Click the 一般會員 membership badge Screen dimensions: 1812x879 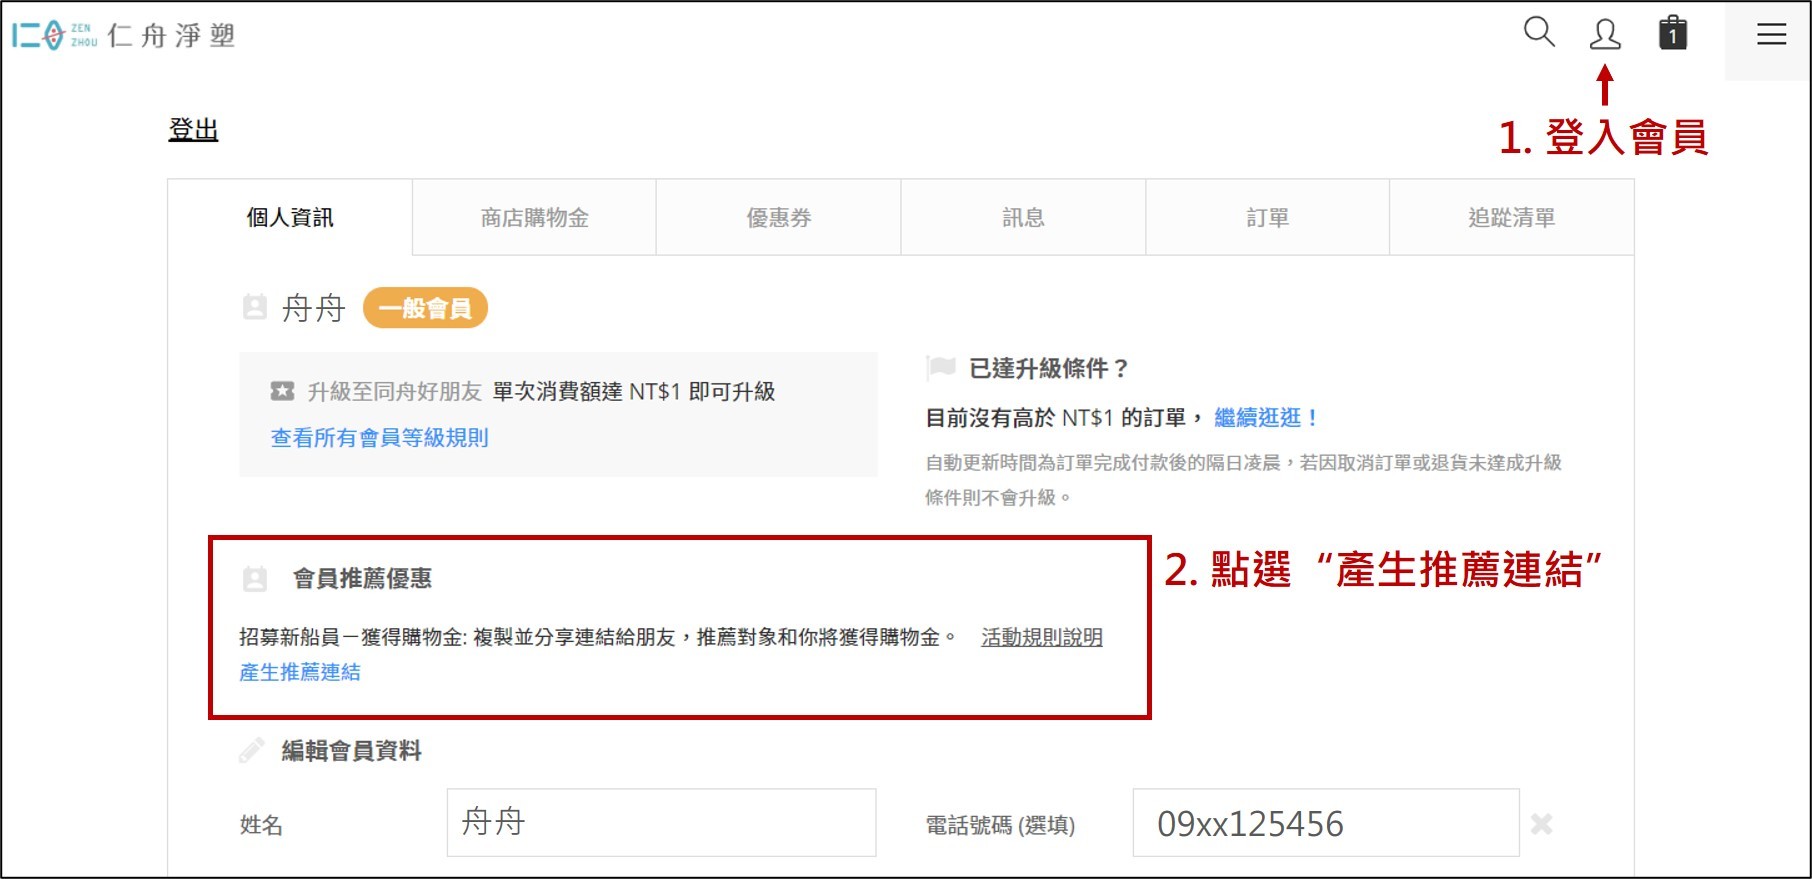[x=425, y=308]
